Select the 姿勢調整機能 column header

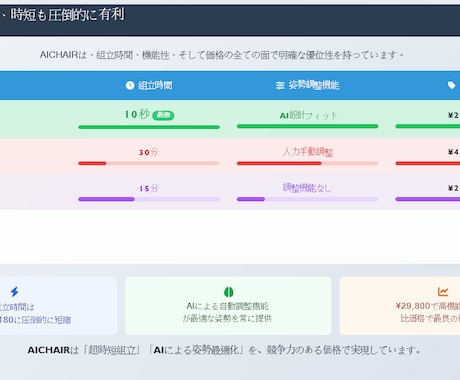pos(307,85)
